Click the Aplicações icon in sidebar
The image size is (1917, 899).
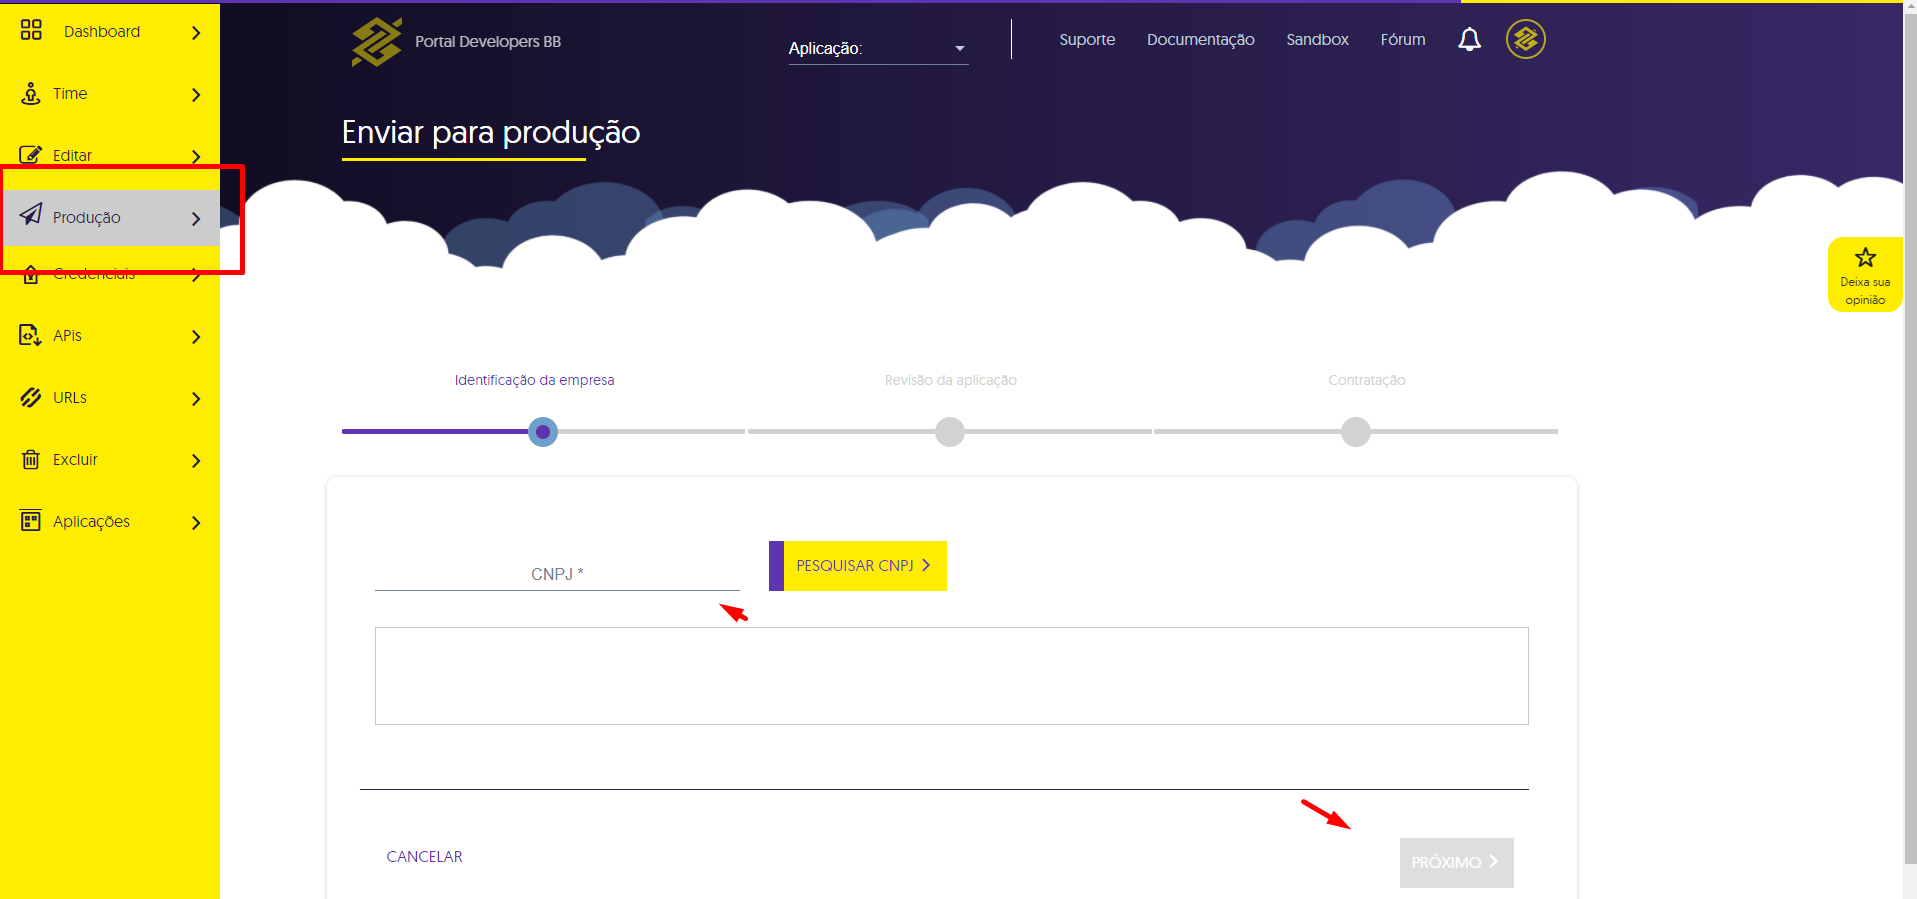(x=31, y=521)
